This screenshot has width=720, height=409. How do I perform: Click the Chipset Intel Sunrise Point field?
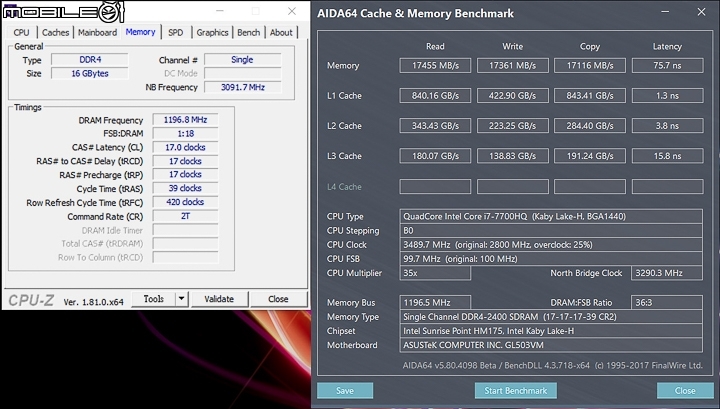tap(551, 331)
